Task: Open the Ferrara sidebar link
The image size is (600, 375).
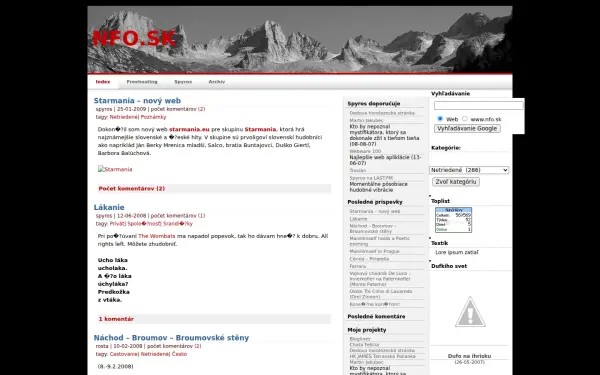Action: pos(357,266)
